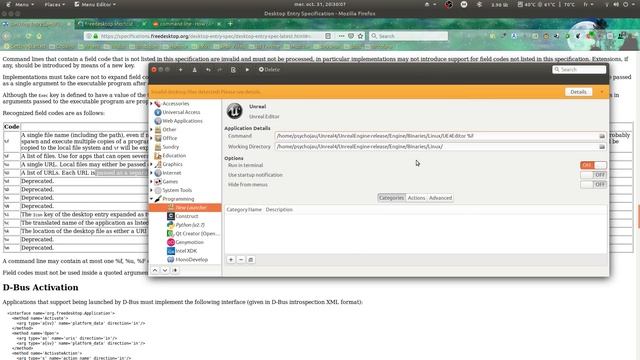Add a category with the plus button

(x=231, y=260)
